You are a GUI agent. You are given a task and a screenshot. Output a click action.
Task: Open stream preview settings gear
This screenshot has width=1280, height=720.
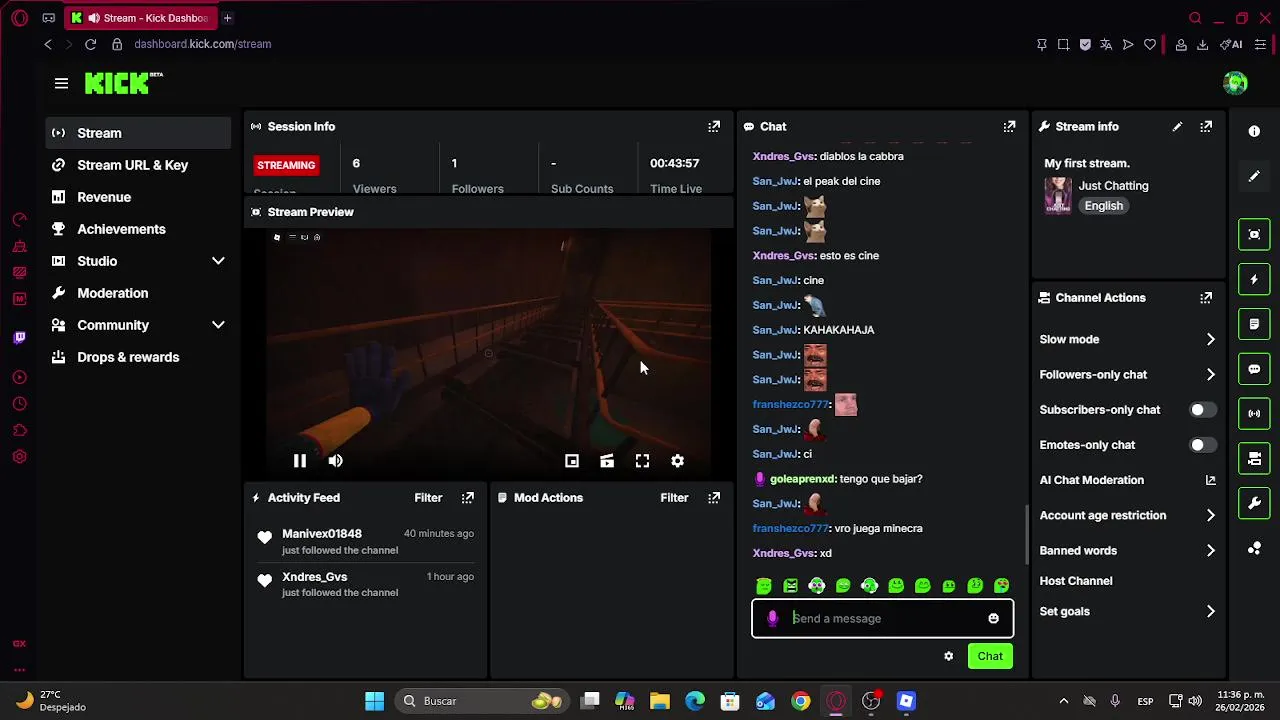tap(677, 461)
